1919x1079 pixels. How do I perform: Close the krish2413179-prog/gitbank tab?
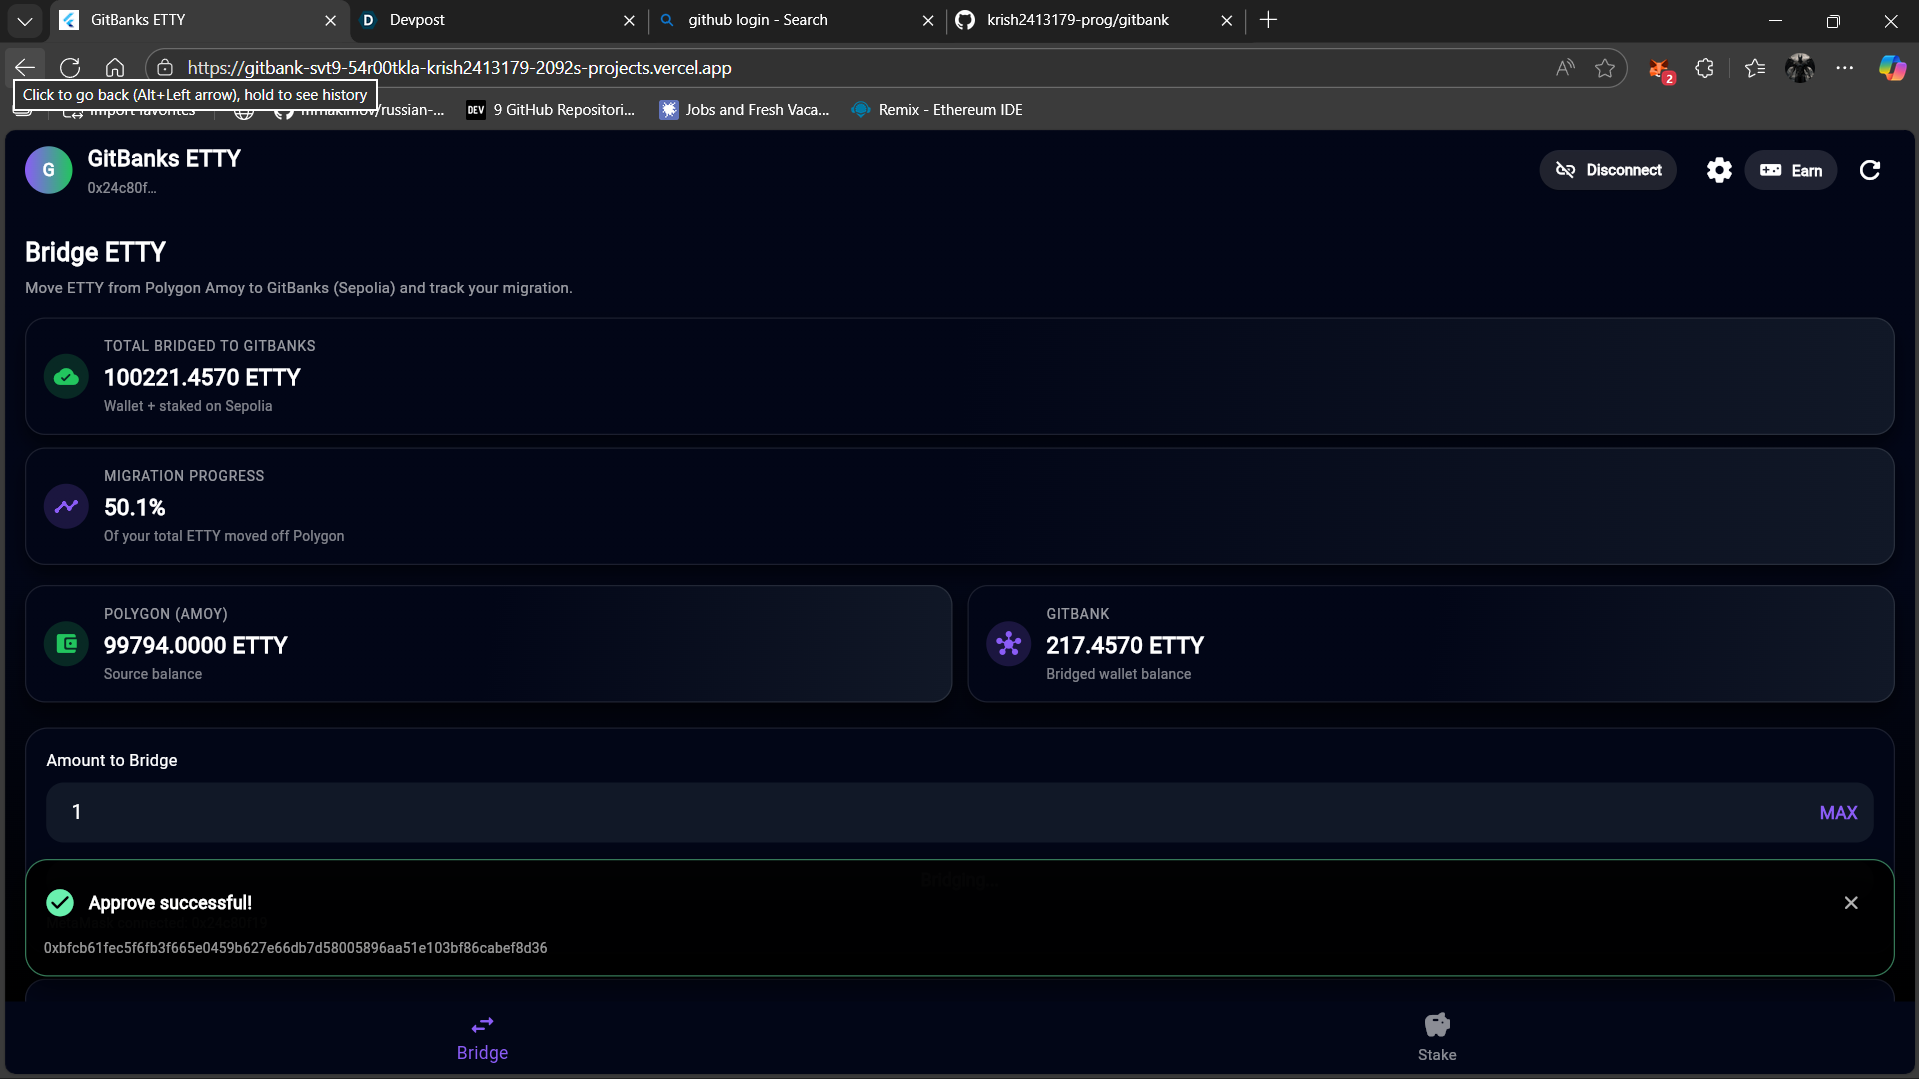coord(1227,20)
